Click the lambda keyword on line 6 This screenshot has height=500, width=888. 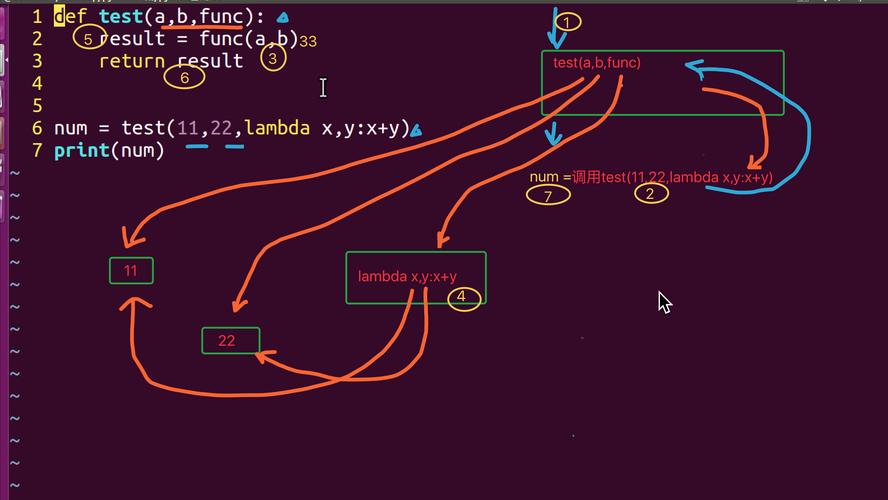pos(278,129)
